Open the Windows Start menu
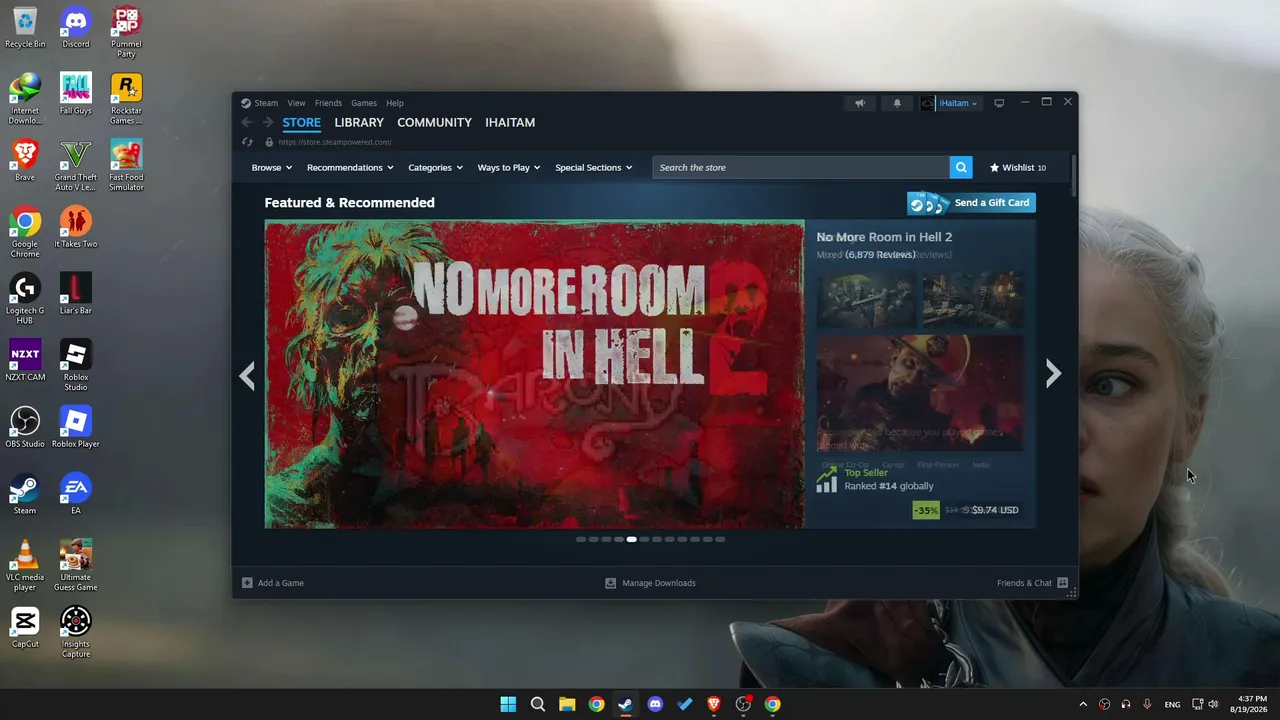This screenshot has width=1280, height=720. (508, 704)
